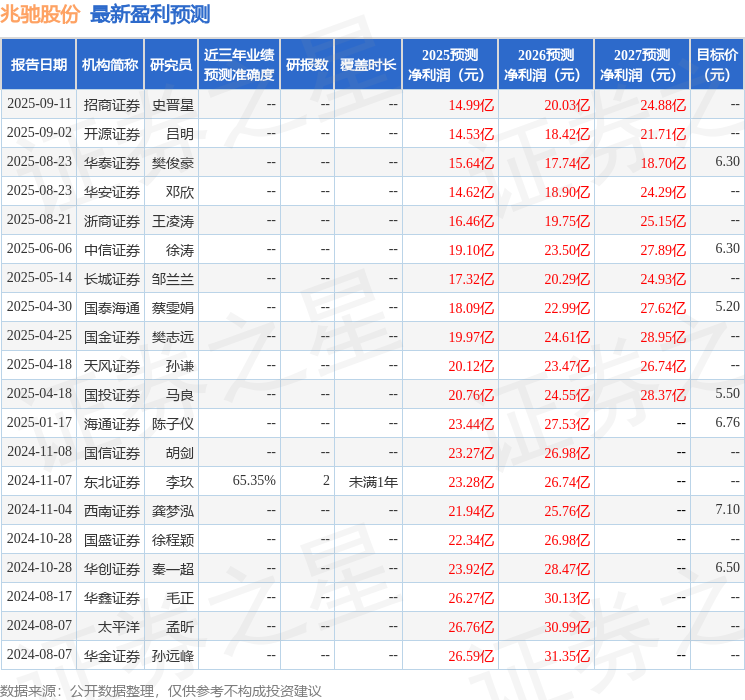
Task: Select the date 2025-06-06
Action: pyautogui.click(x=39, y=249)
